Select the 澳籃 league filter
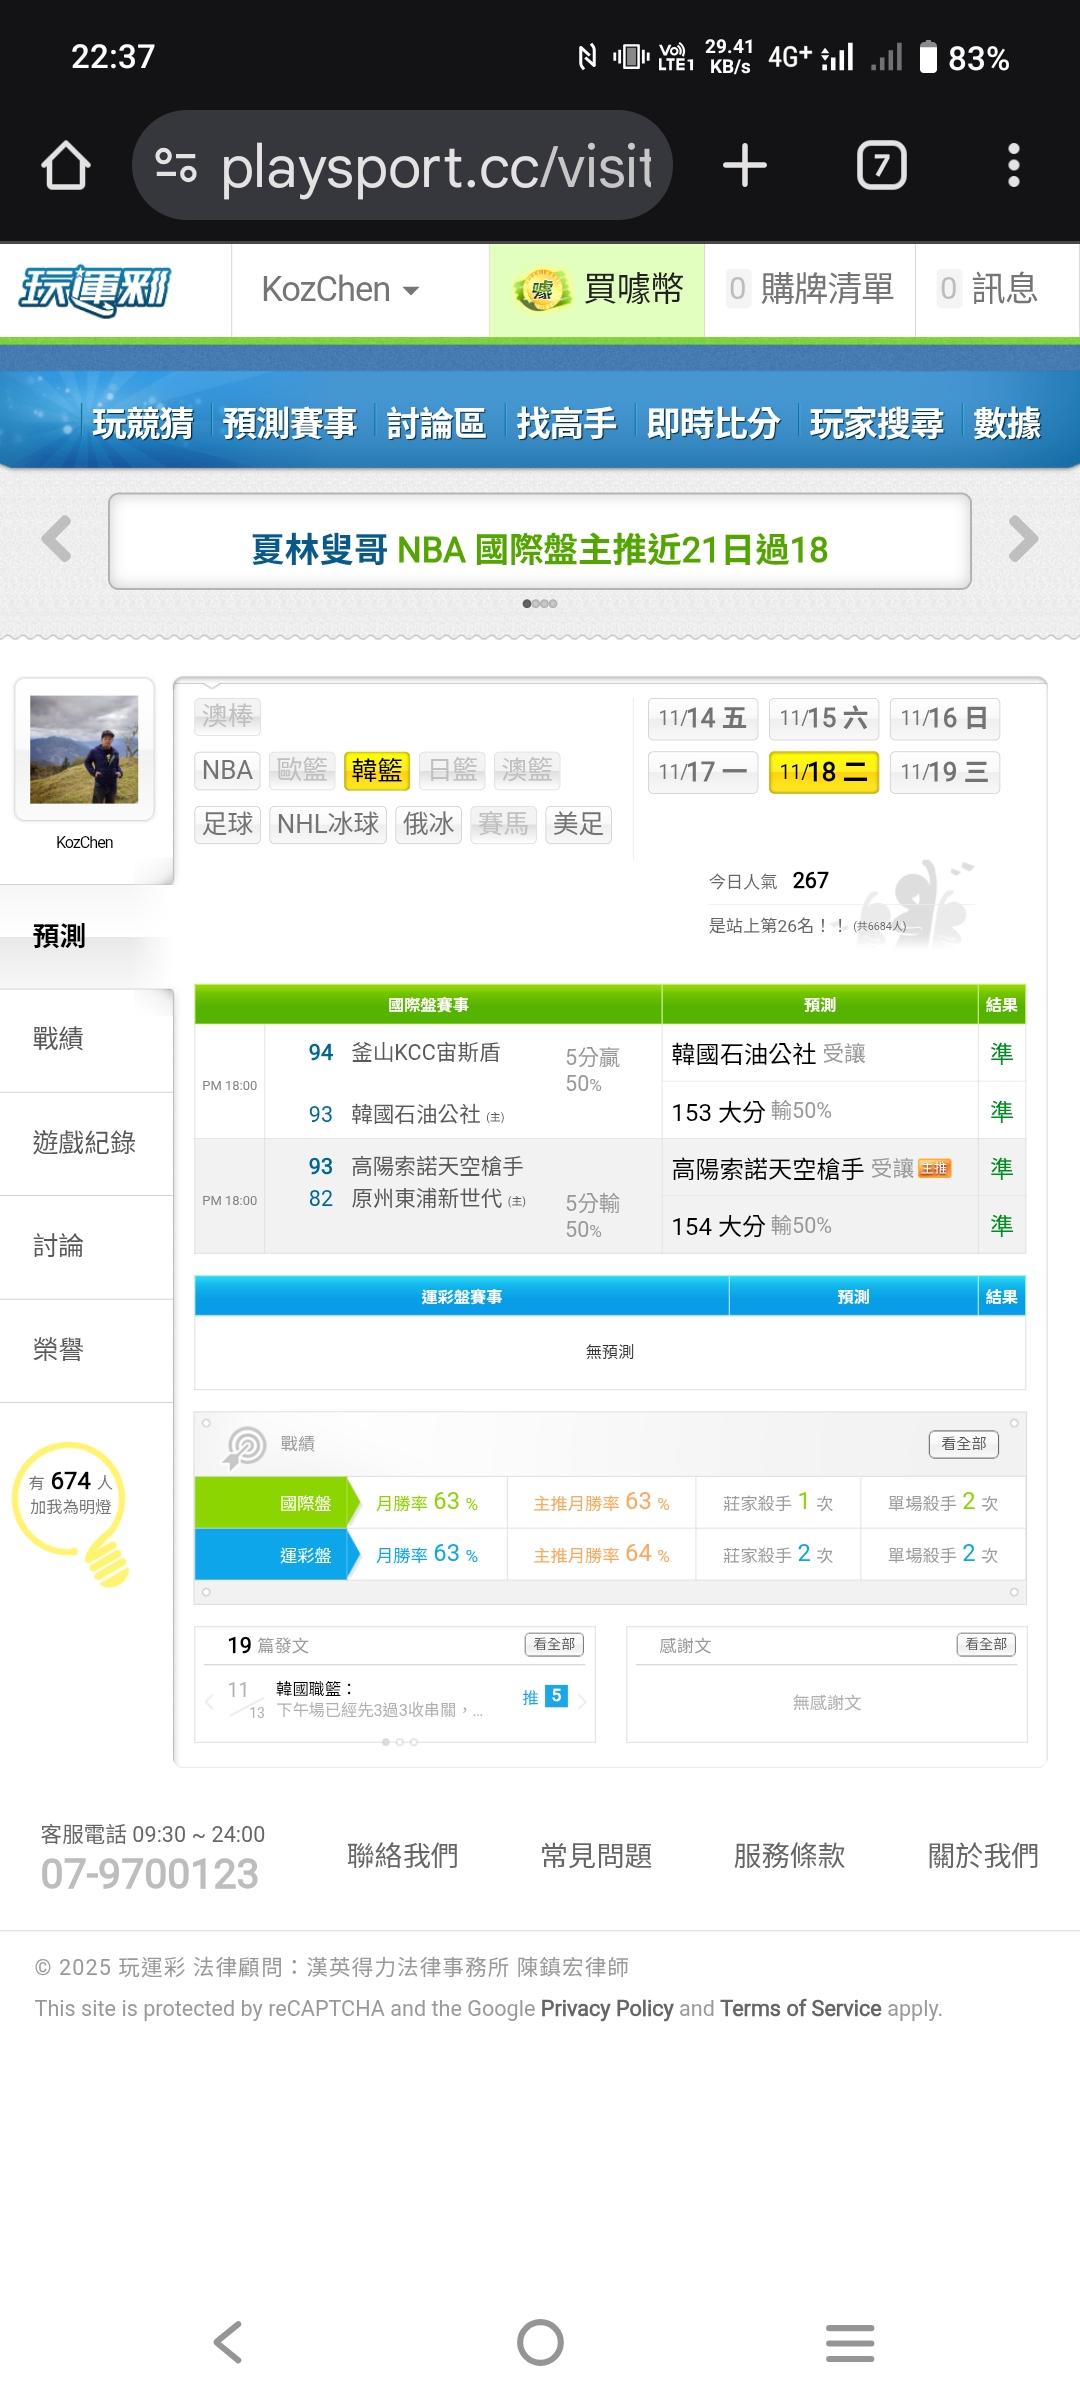 point(527,770)
